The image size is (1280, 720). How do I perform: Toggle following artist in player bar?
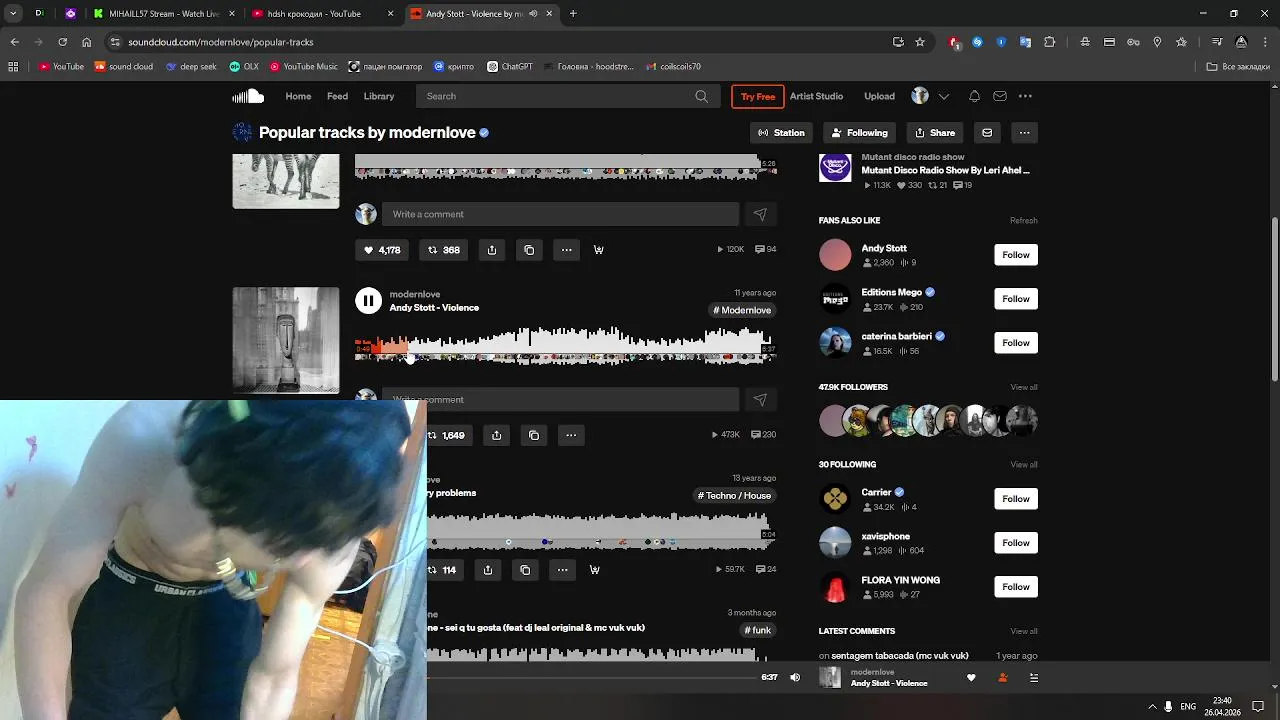[x=1003, y=677]
